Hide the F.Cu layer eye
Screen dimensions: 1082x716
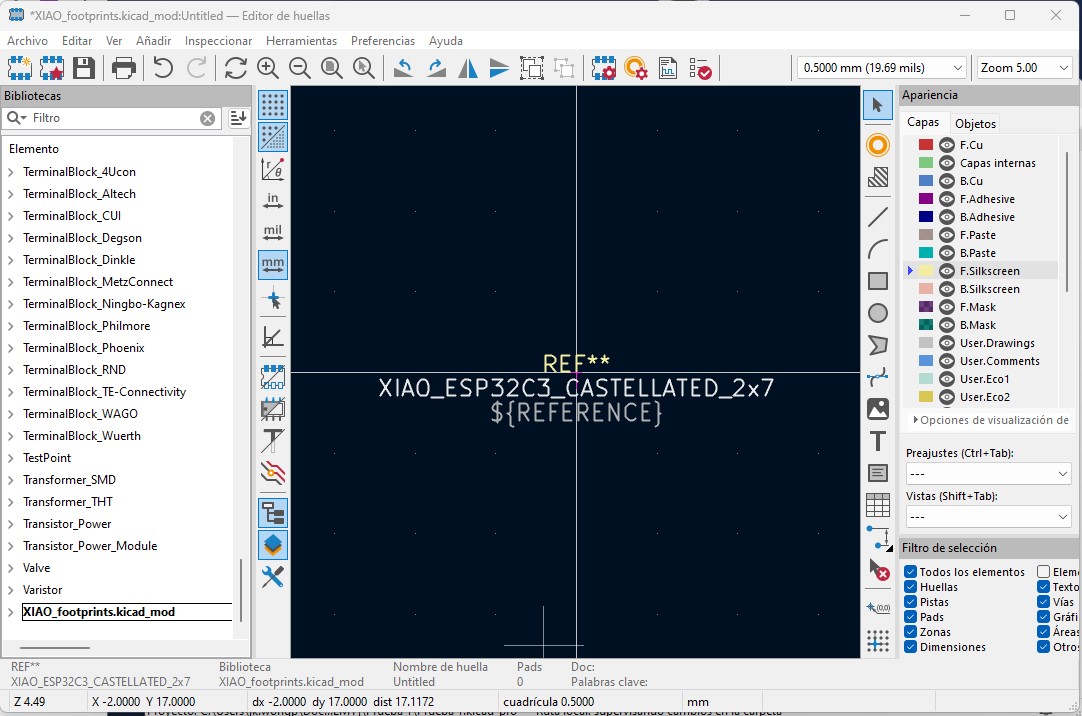point(947,145)
